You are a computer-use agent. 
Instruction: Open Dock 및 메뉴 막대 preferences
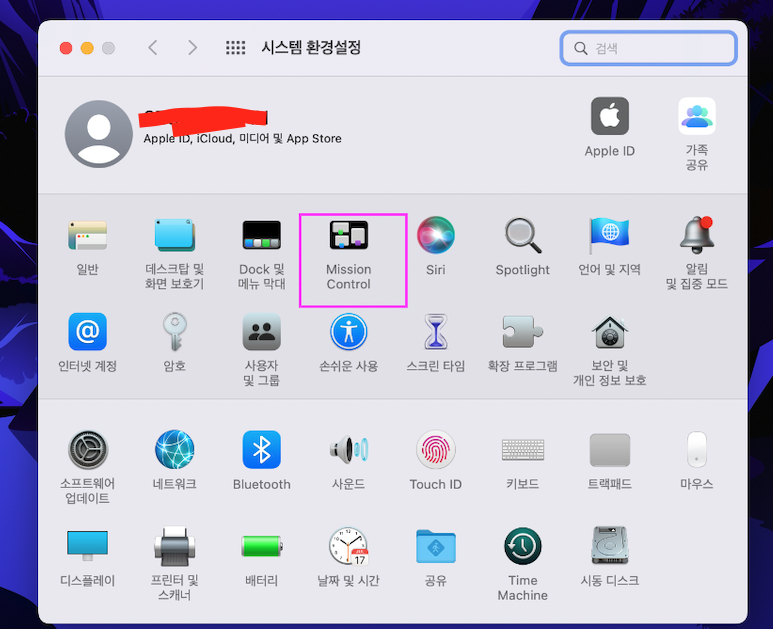261,236
